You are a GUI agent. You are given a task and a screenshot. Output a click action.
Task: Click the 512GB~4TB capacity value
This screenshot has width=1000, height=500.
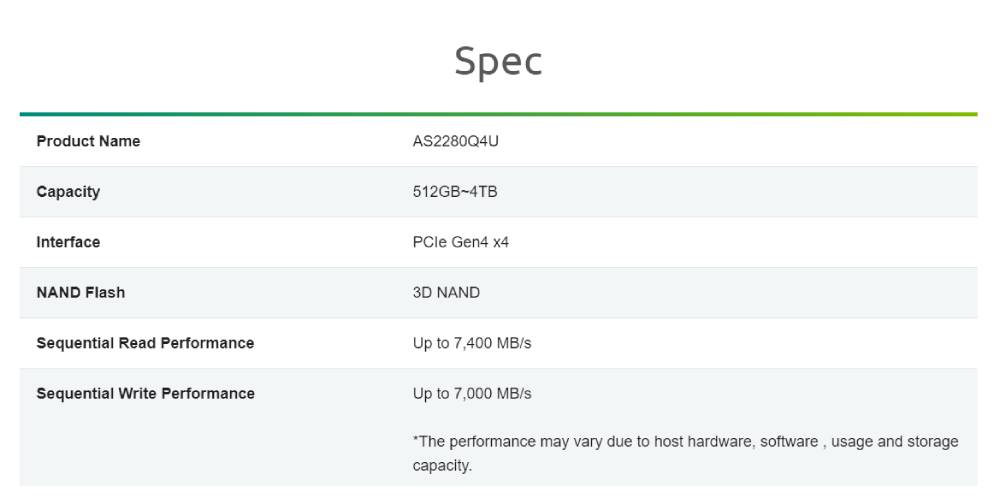pyautogui.click(x=454, y=191)
